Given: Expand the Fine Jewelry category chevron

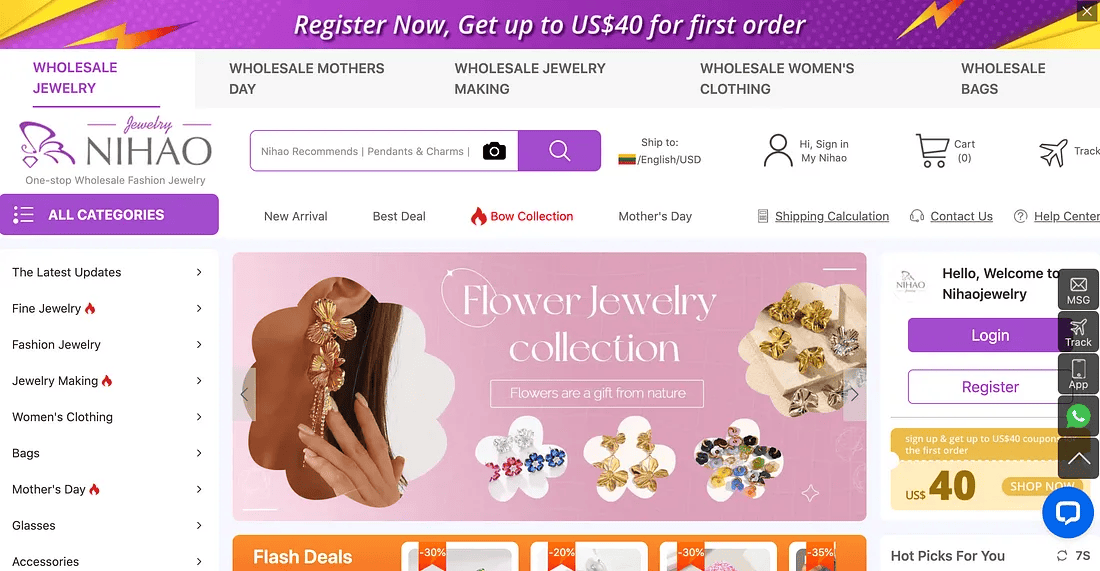Looking at the screenshot, I should (x=199, y=308).
